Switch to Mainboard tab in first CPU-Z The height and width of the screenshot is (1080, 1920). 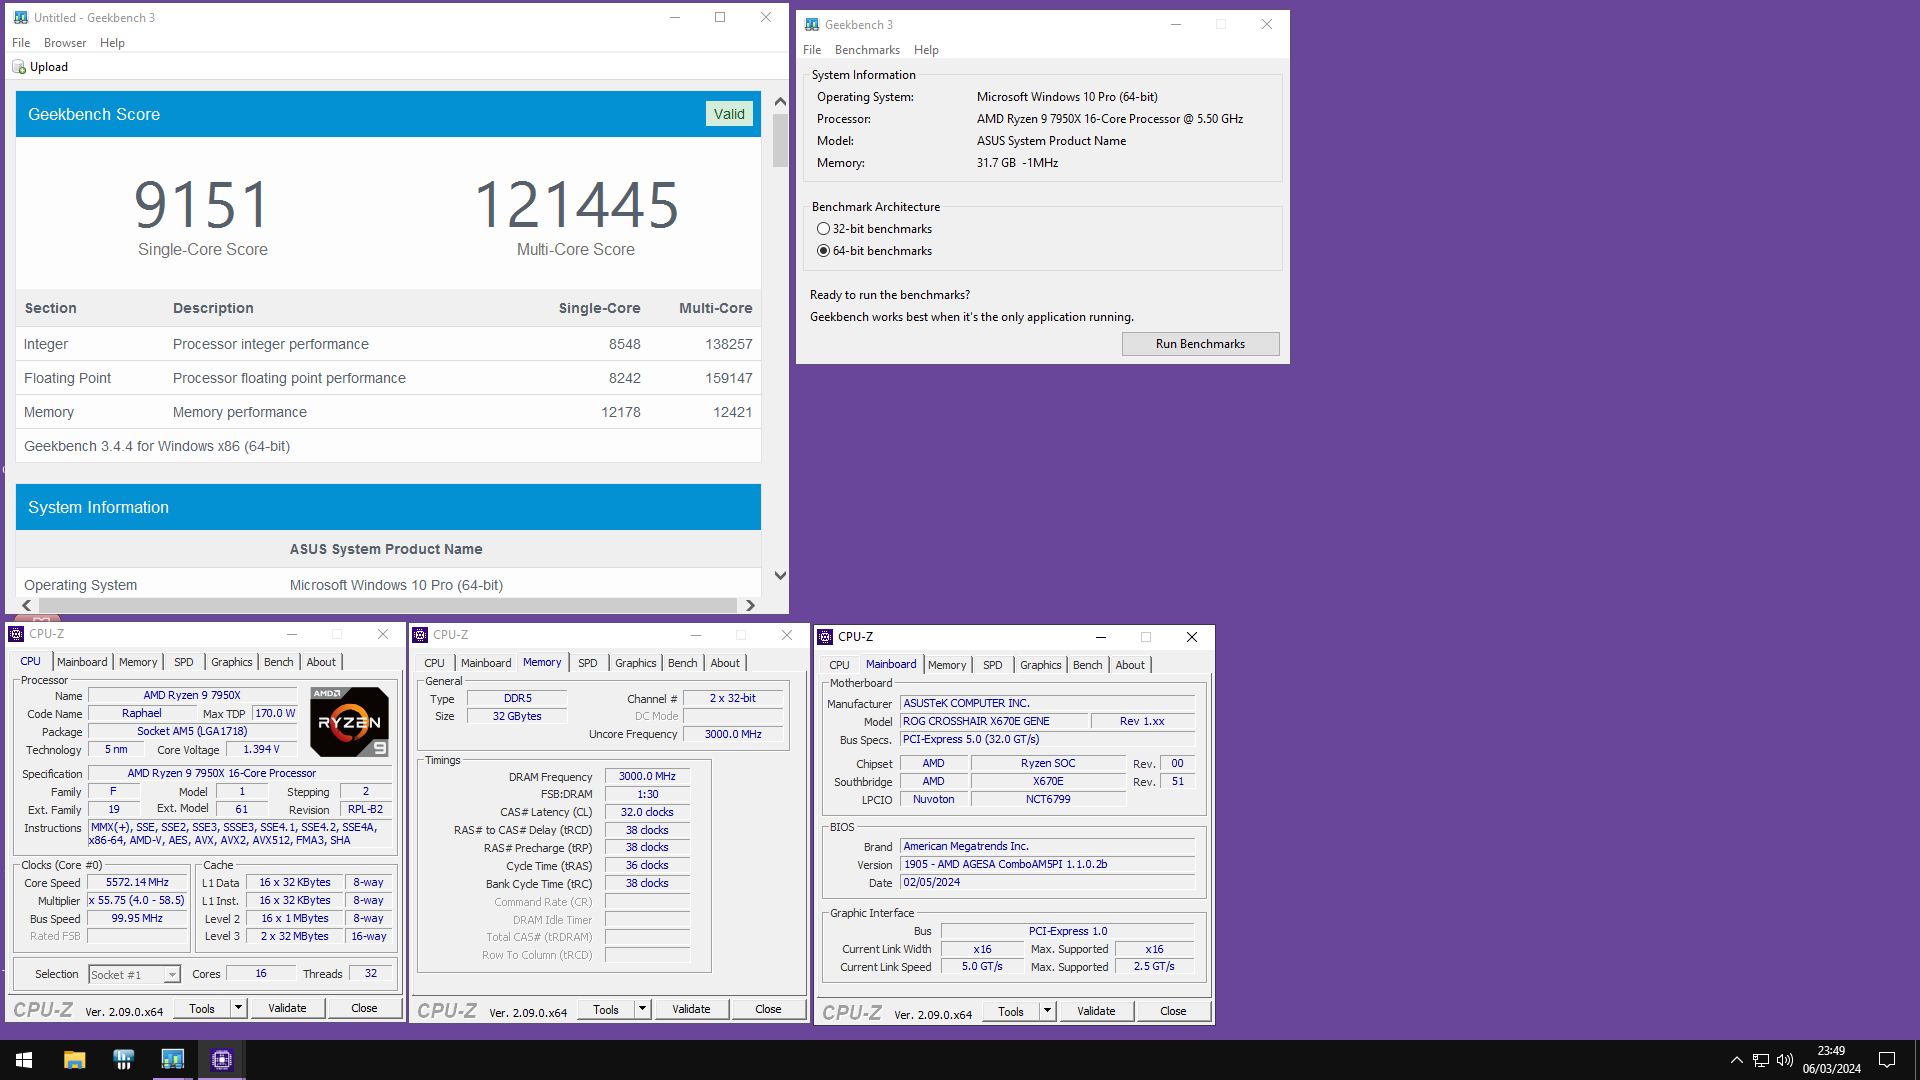82,662
